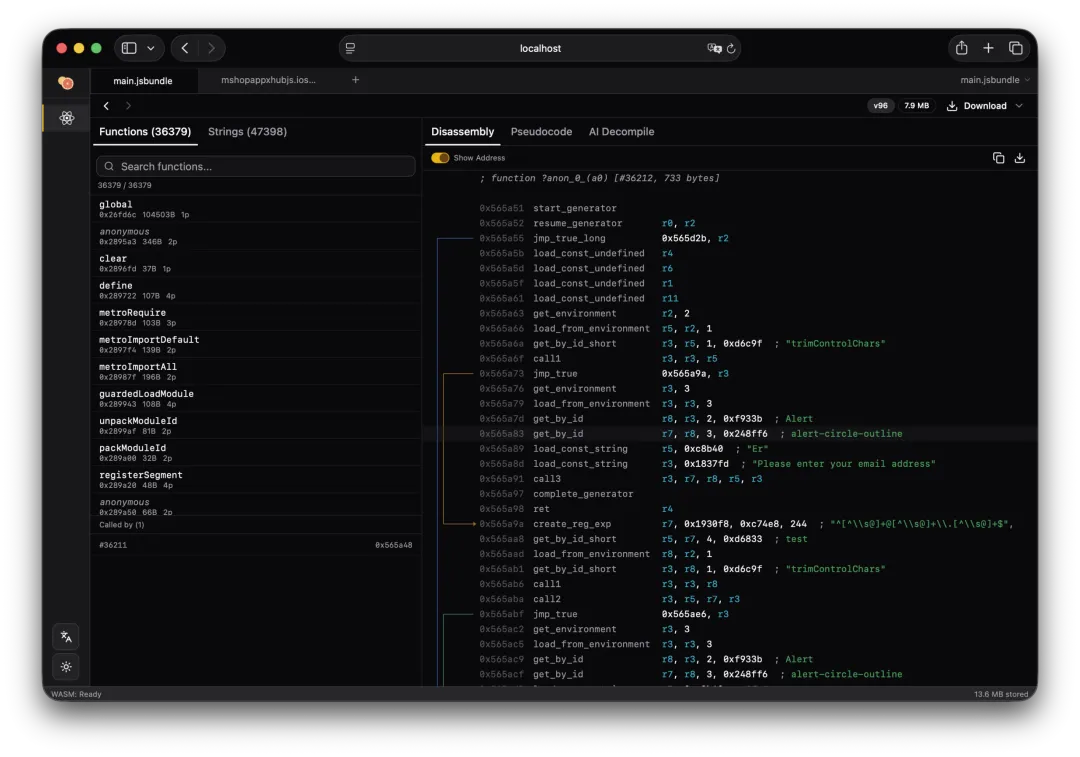The image size is (1080, 757).
Task: Open a new Safari tab
Action: coord(988,48)
